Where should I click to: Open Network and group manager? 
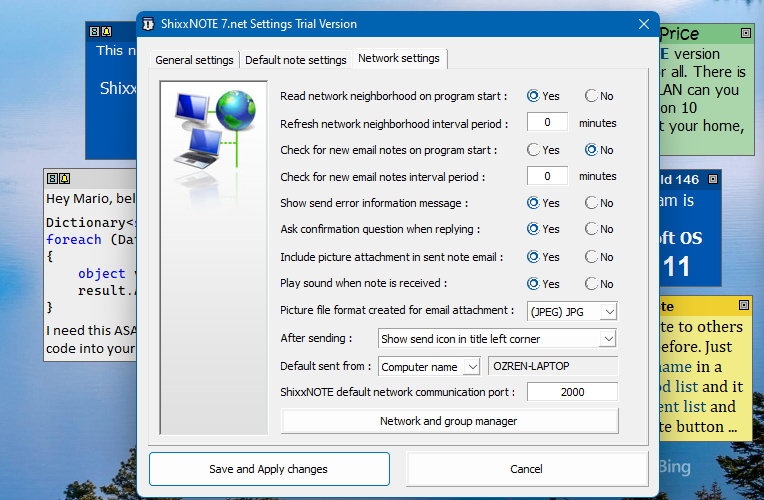coord(449,421)
